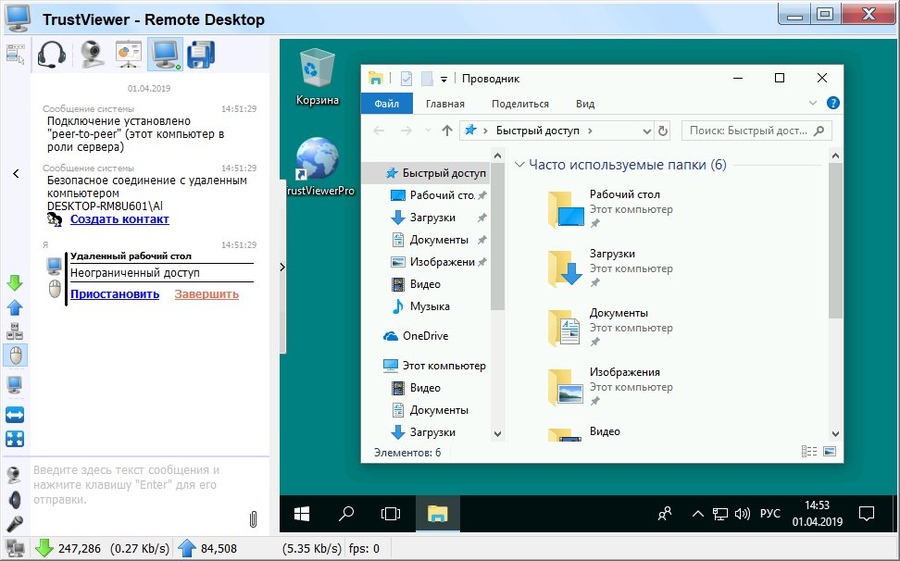Switch to the Главная ribbon tab
Image resolution: width=900 pixels, height=561 pixels.
(x=445, y=104)
